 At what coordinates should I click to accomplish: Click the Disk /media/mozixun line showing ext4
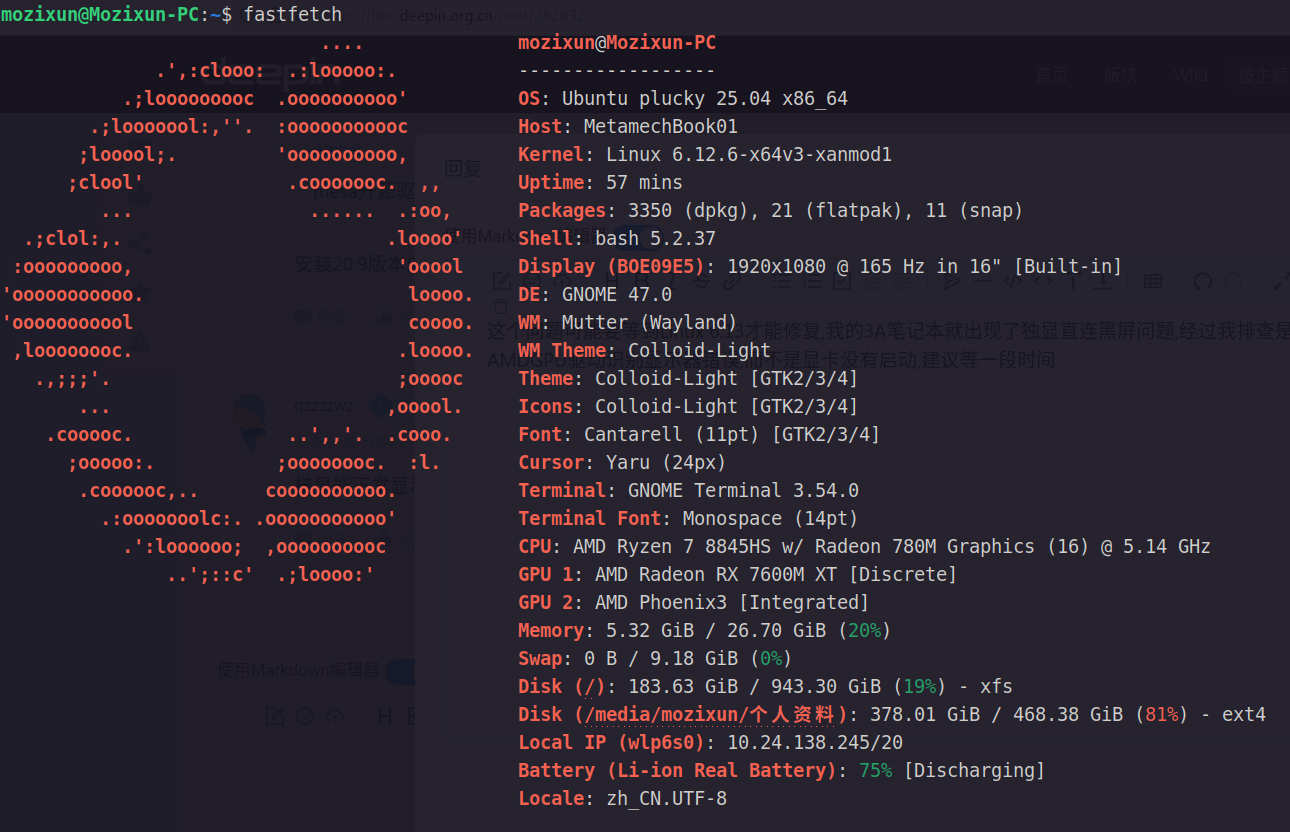892,715
